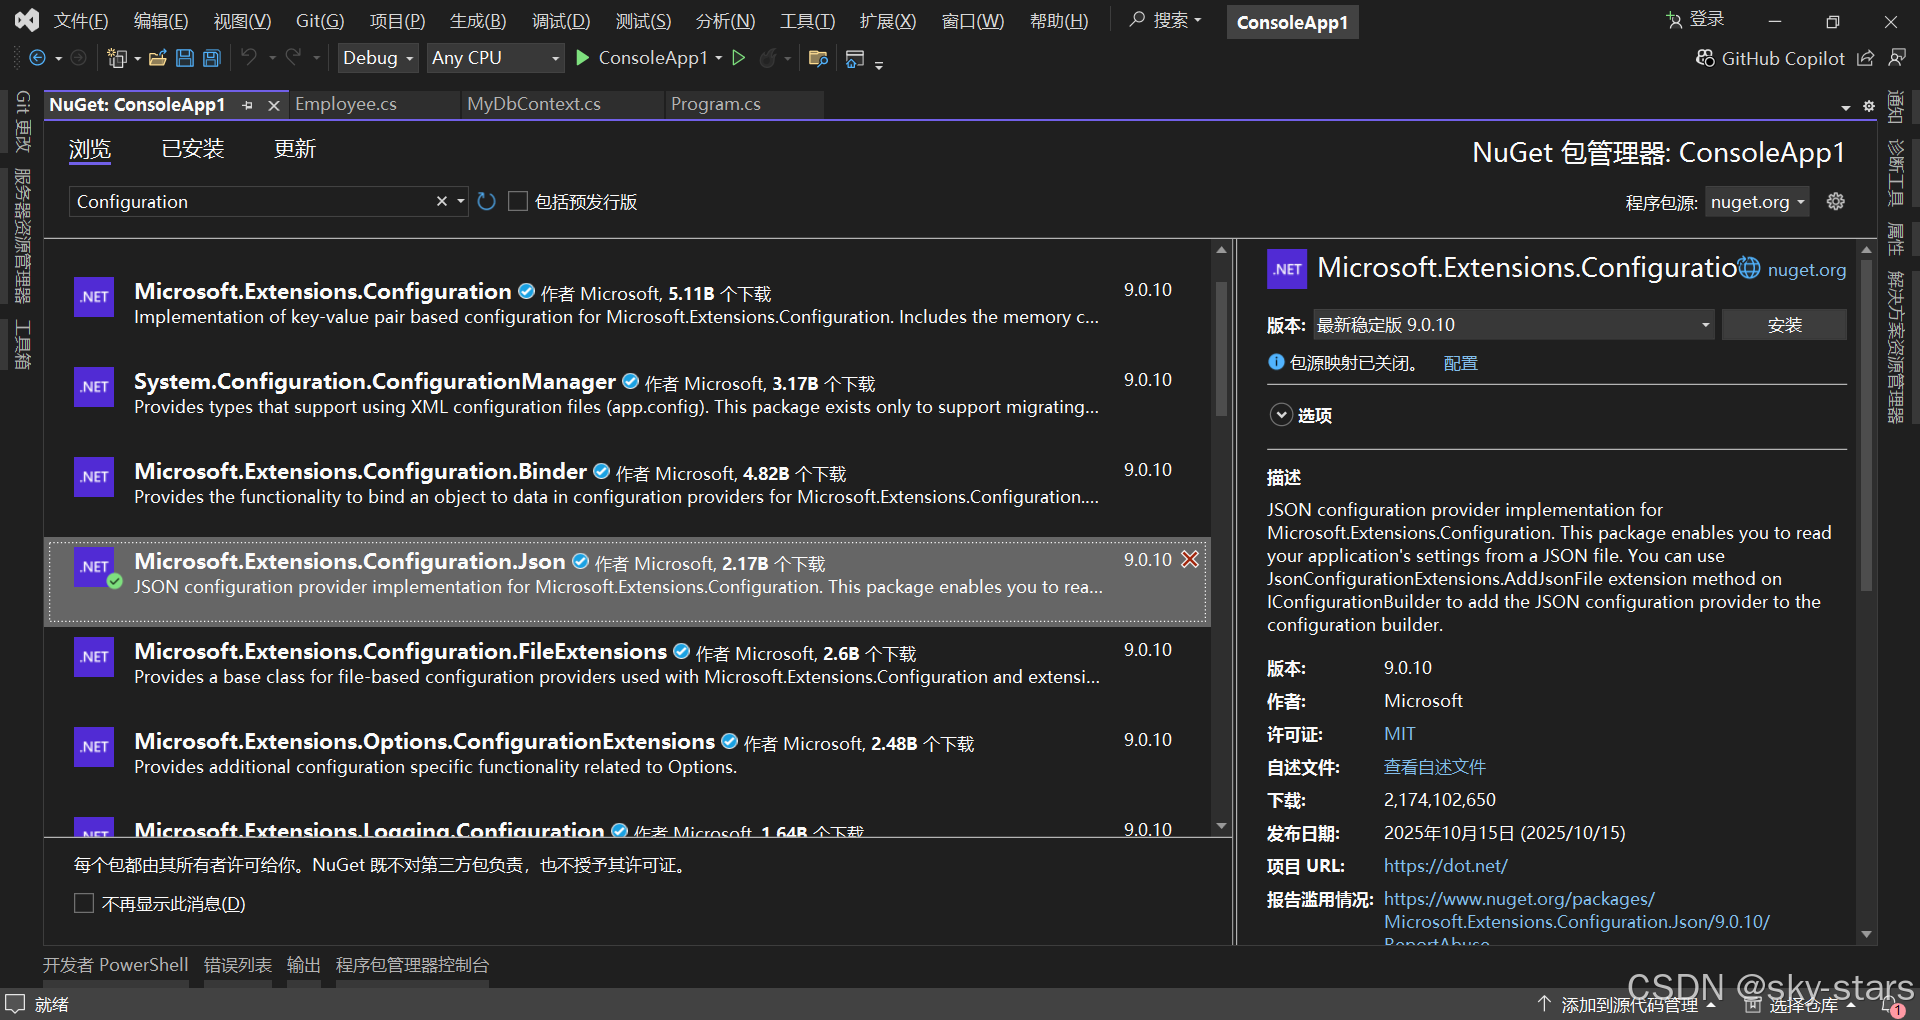Switch to the Updates (更新) tab
The width and height of the screenshot is (1920, 1020).
tap(295, 149)
